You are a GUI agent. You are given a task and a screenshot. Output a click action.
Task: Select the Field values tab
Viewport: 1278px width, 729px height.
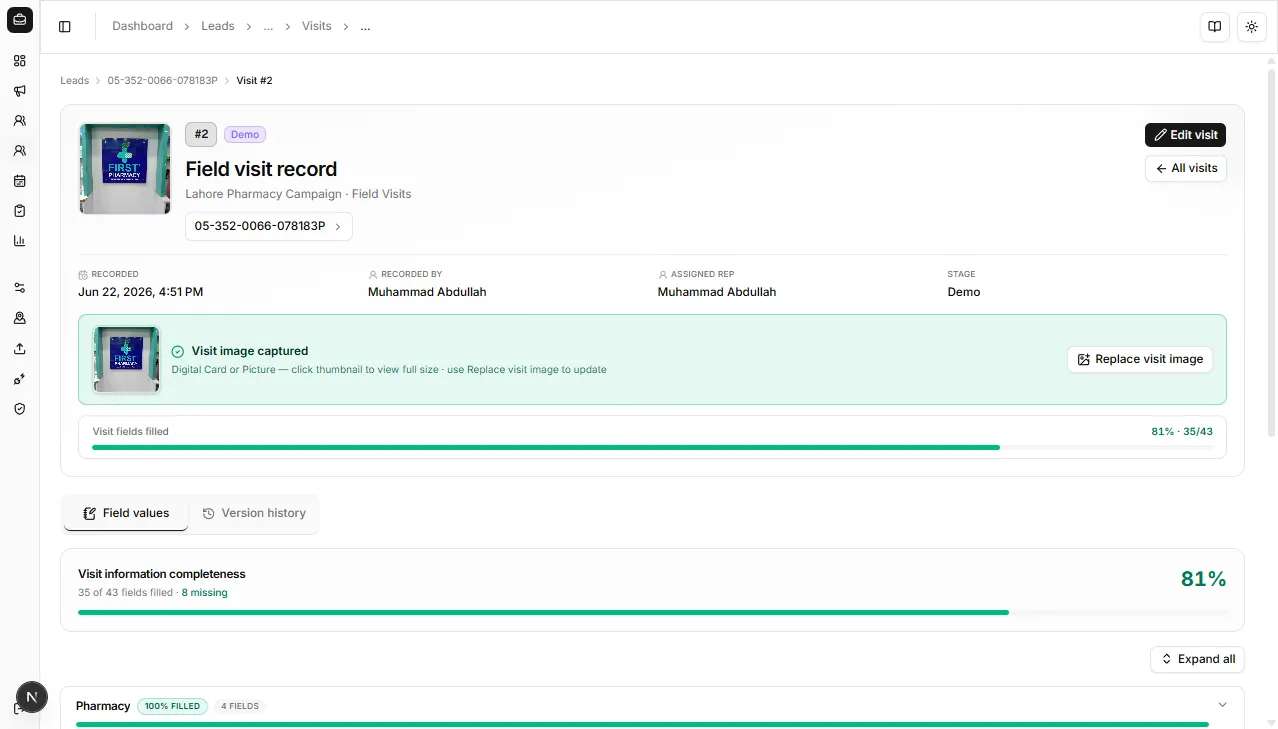[x=126, y=513]
